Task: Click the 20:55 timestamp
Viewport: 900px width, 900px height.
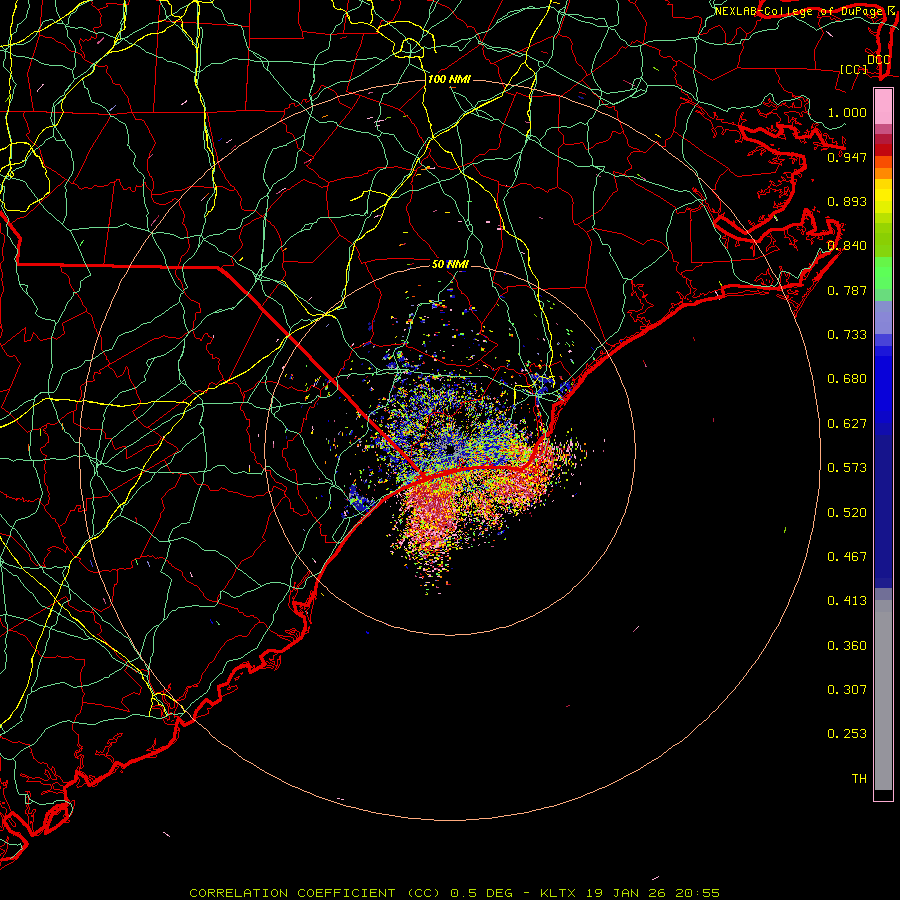Action: click(x=699, y=893)
